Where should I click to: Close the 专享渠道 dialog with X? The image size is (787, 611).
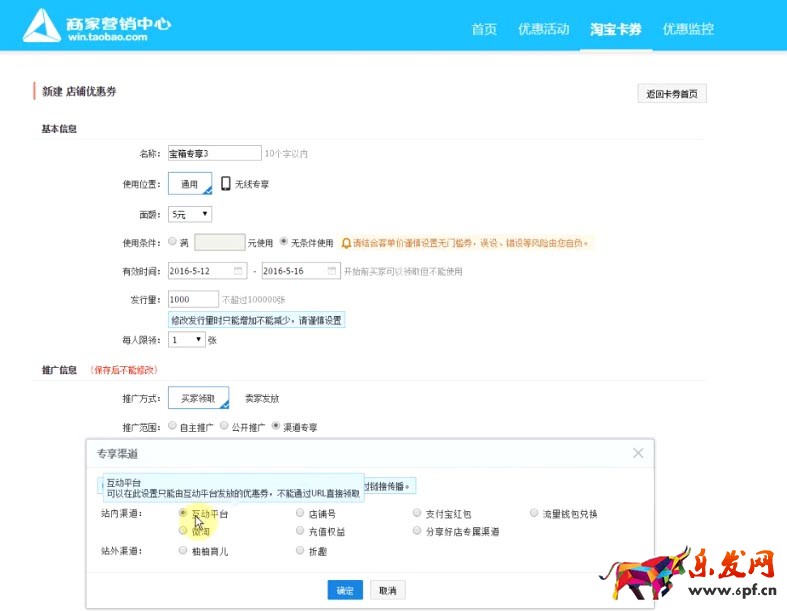point(638,454)
